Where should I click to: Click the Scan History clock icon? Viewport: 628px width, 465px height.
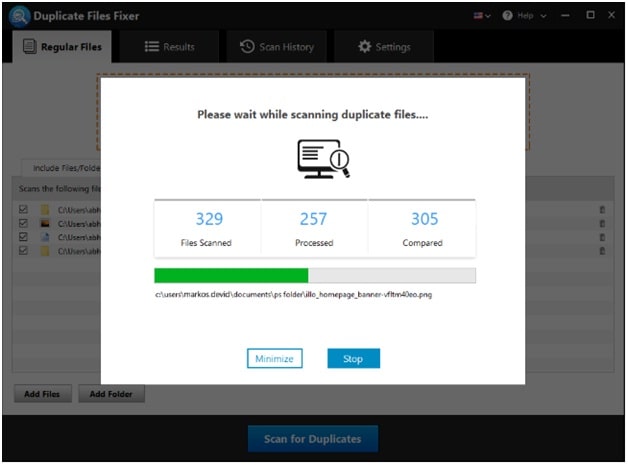click(x=247, y=46)
